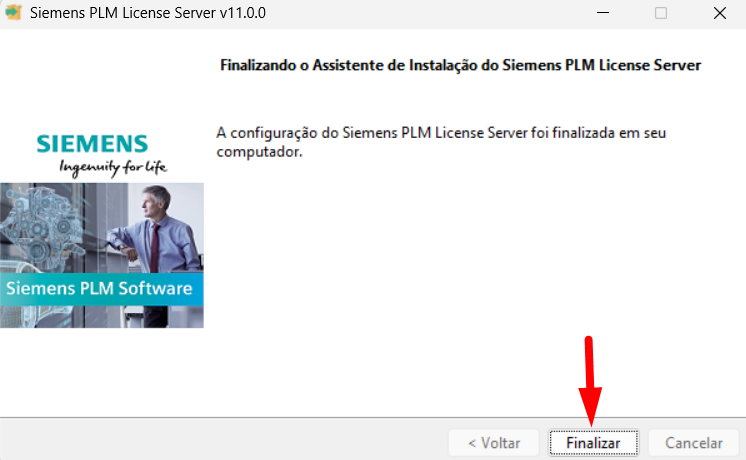Click the A configuração do Siemens message text
This screenshot has width=746, height=460.
[x=441, y=142]
